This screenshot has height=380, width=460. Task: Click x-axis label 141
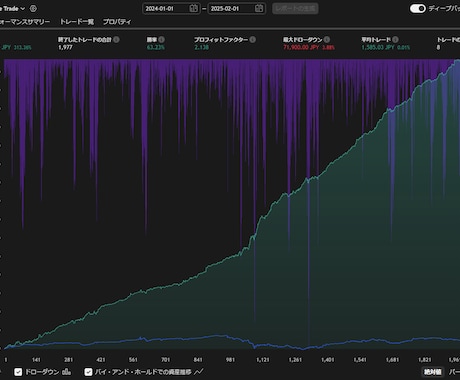[x=36, y=360]
